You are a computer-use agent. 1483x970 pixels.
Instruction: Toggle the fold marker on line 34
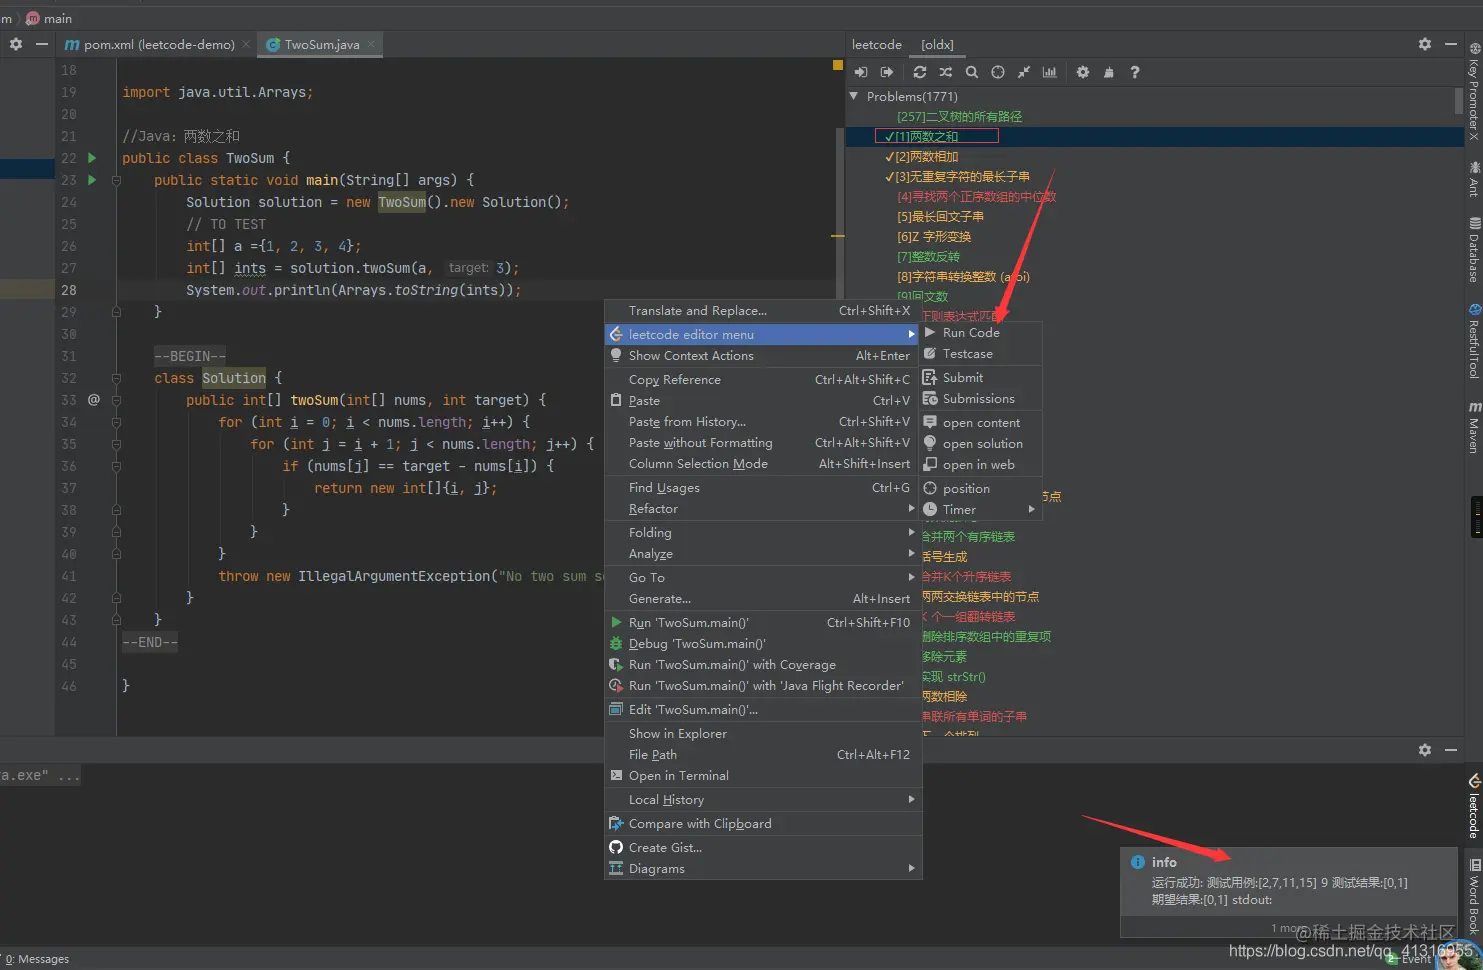tap(116, 421)
